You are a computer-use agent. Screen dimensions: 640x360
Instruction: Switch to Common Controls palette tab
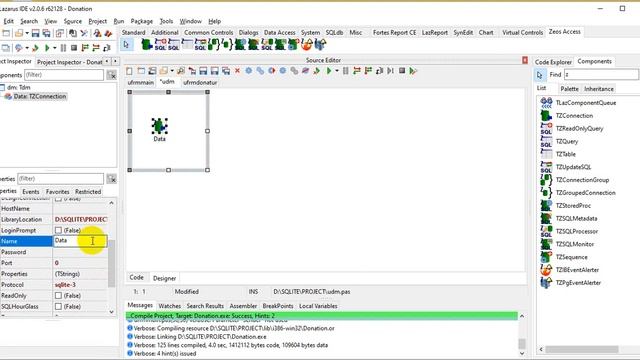pyautogui.click(x=209, y=33)
